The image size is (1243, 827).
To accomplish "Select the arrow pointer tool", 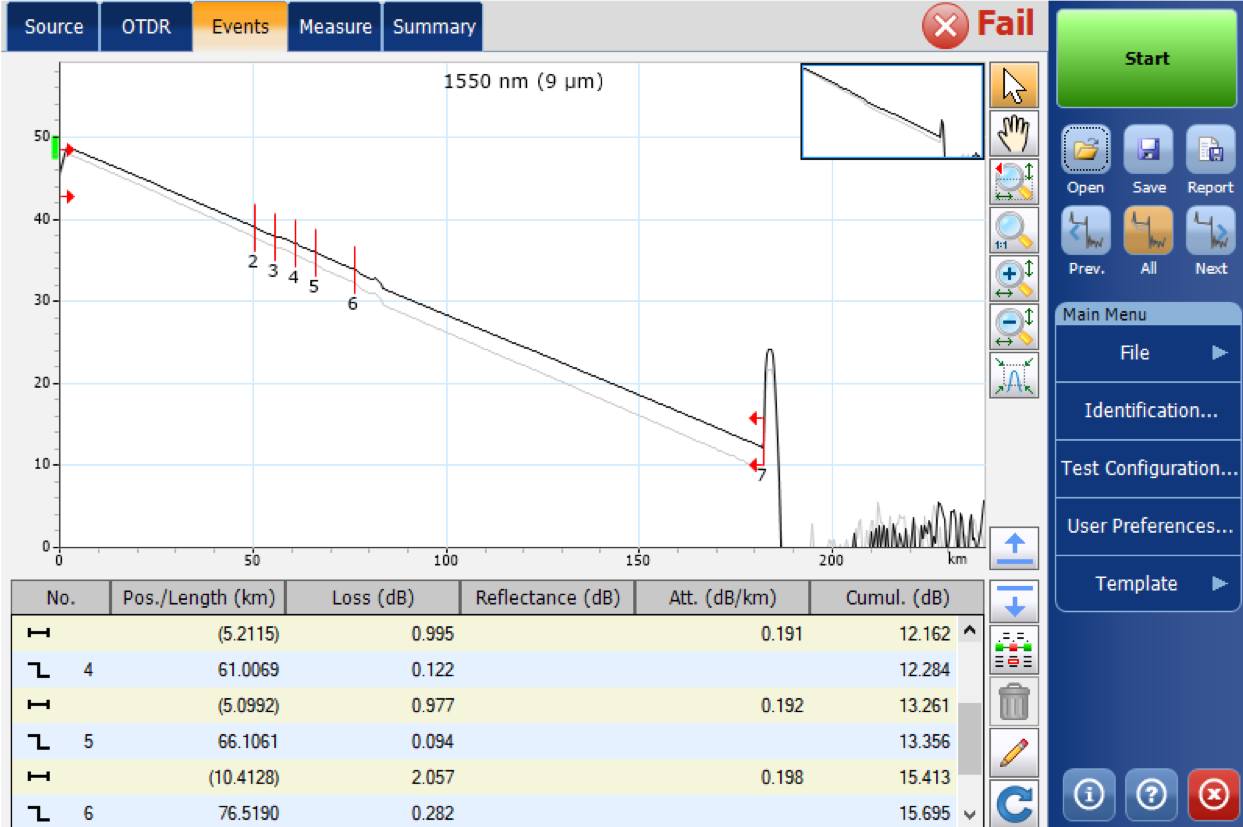I will [x=1014, y=86].
